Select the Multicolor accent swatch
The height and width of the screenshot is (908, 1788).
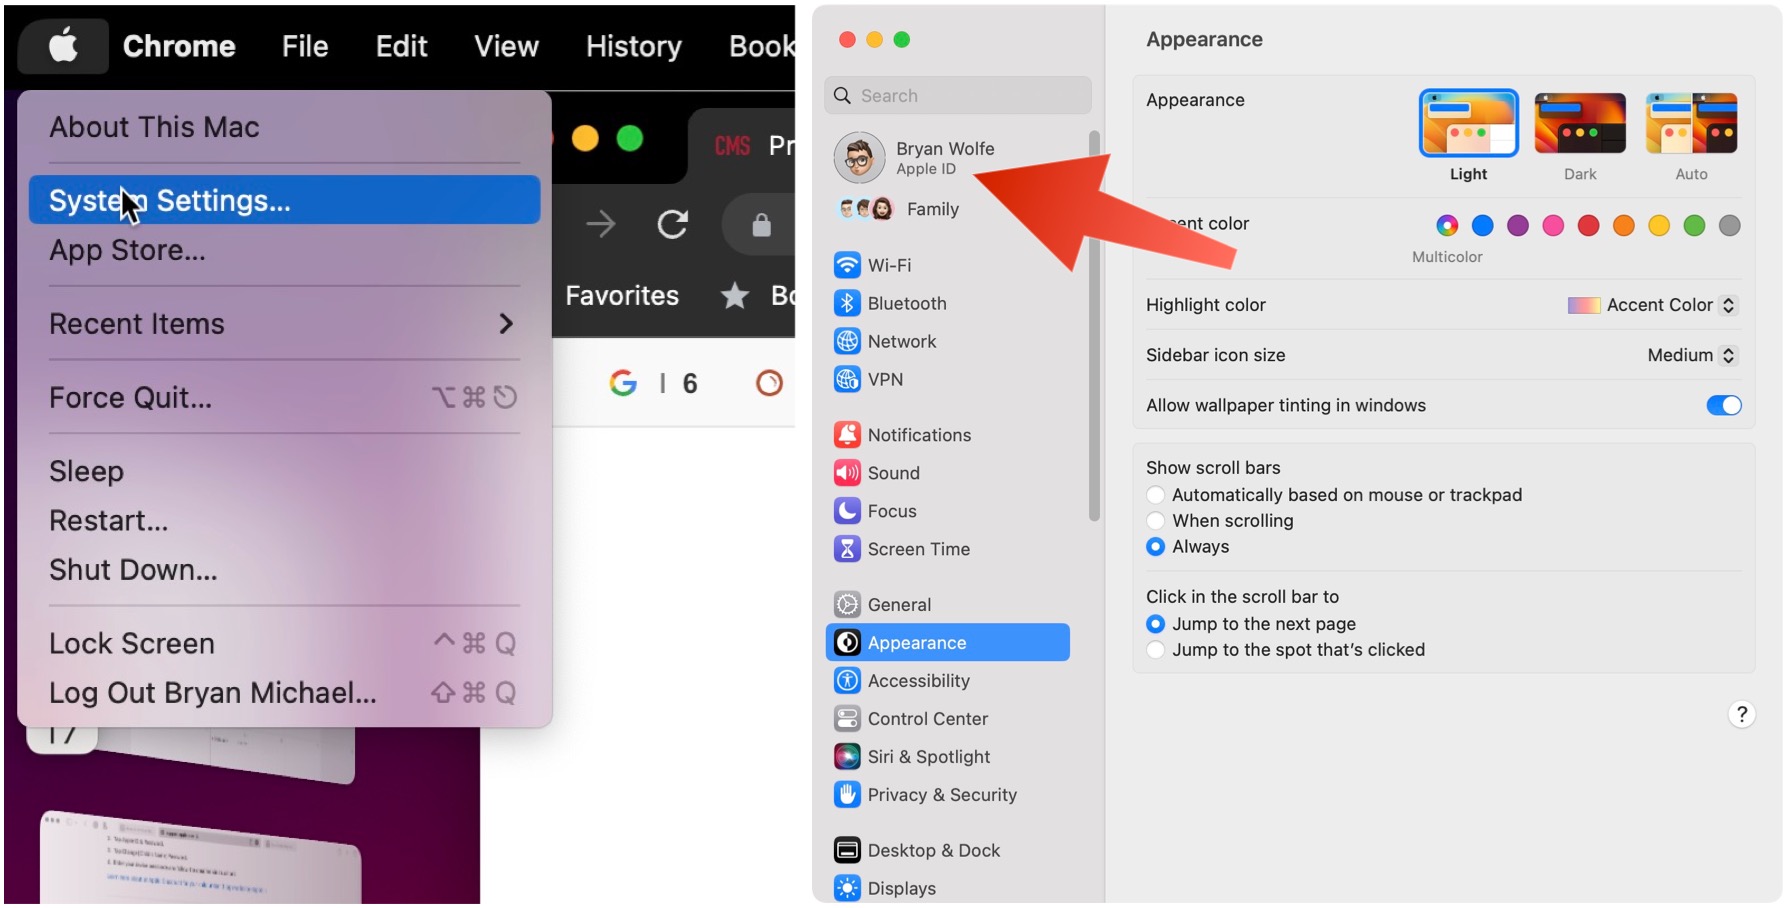coord(1447,226)
